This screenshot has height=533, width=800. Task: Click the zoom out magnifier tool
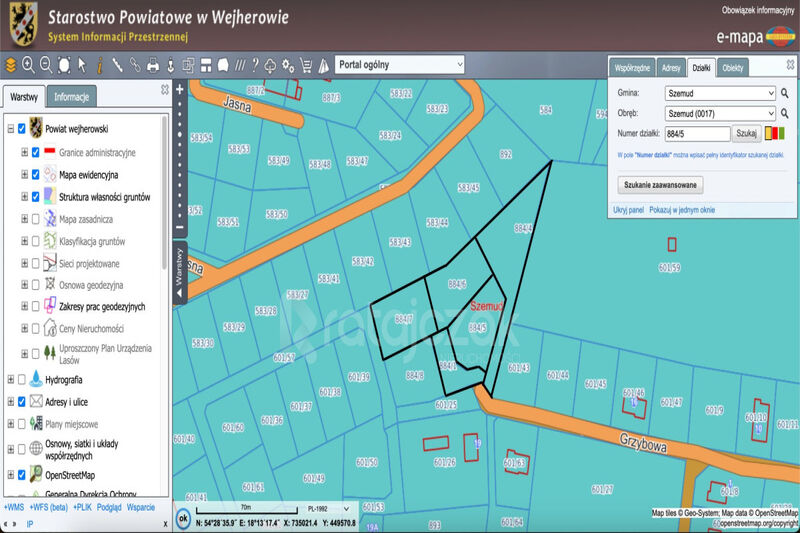(x=46, y=65)
